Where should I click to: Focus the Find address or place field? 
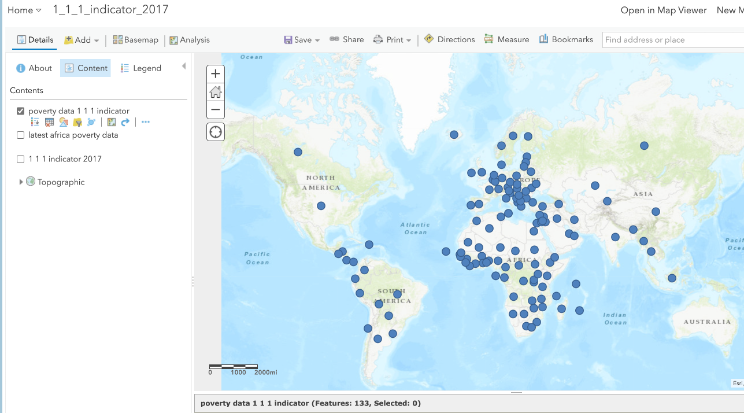(x=673, y=40)
